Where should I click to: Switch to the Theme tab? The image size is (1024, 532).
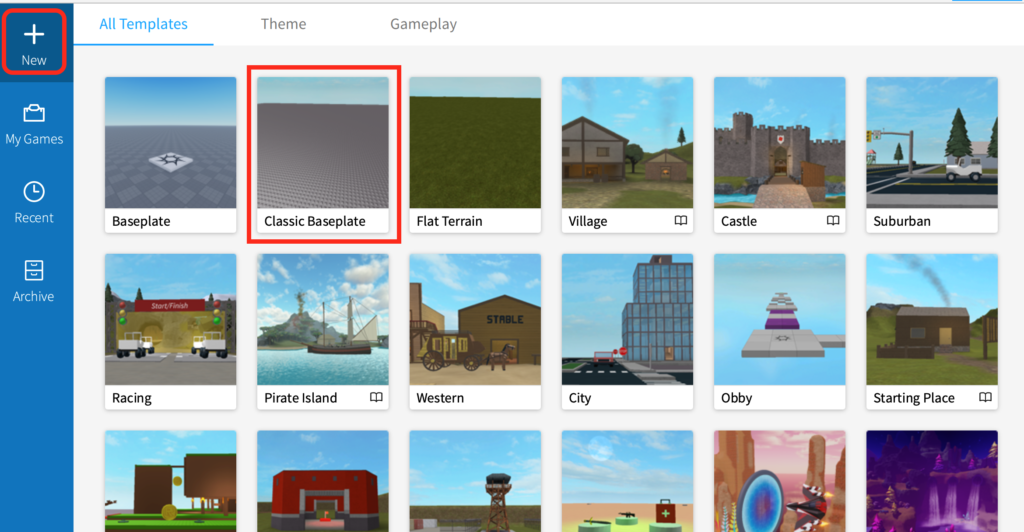283,24
